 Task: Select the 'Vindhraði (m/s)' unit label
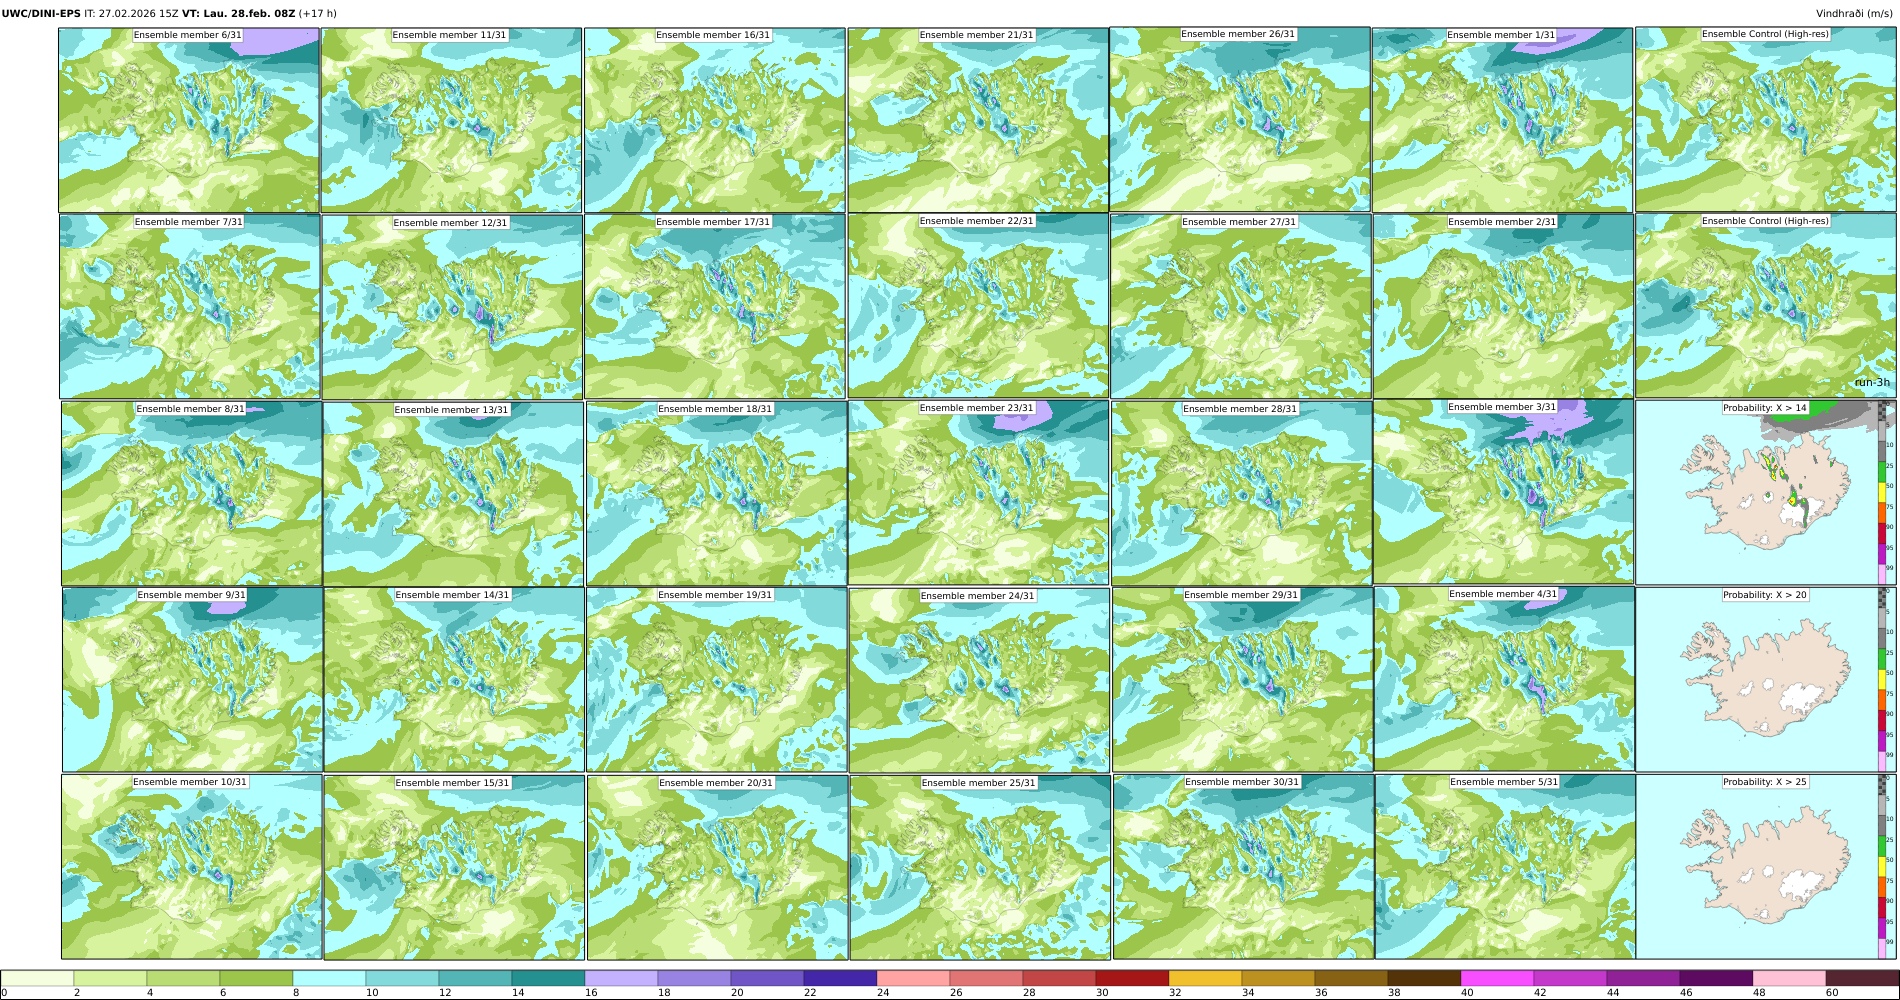click(1854, 14)
